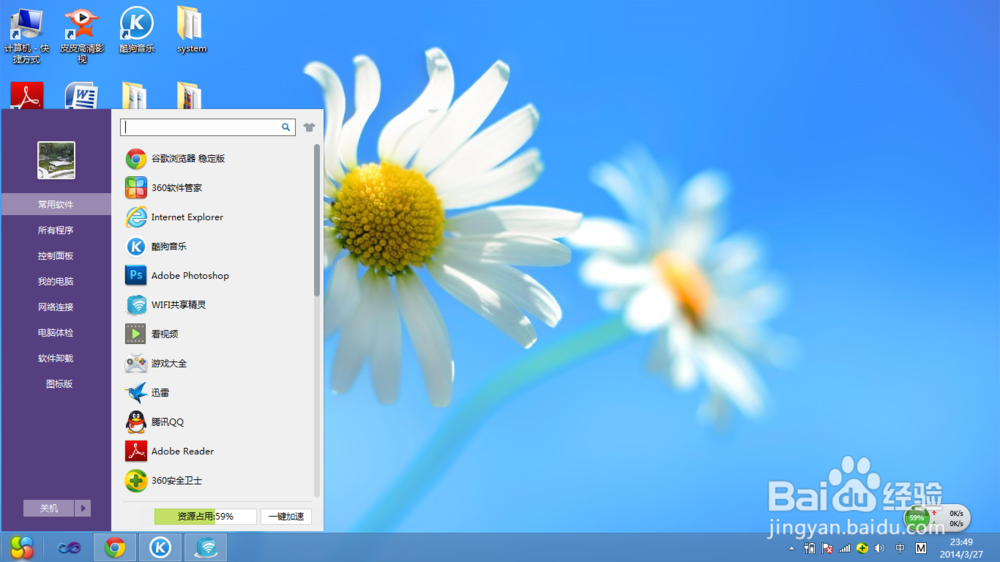Click the M input method icon

921,548
